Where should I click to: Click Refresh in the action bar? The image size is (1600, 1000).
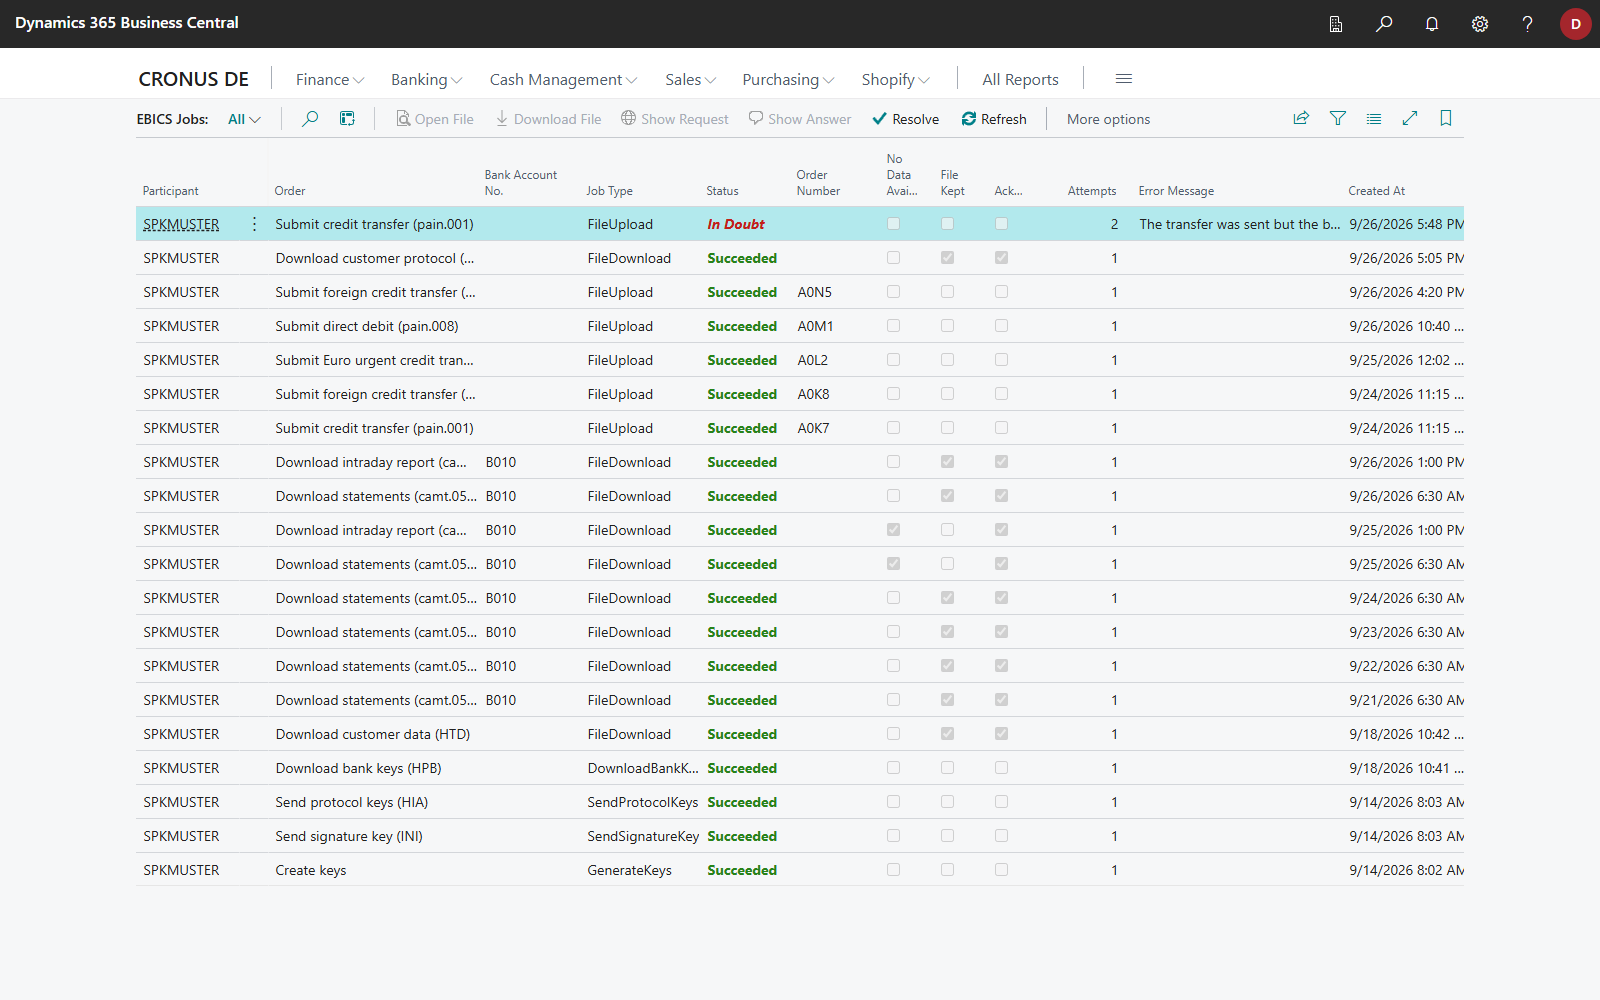(994, 119)
